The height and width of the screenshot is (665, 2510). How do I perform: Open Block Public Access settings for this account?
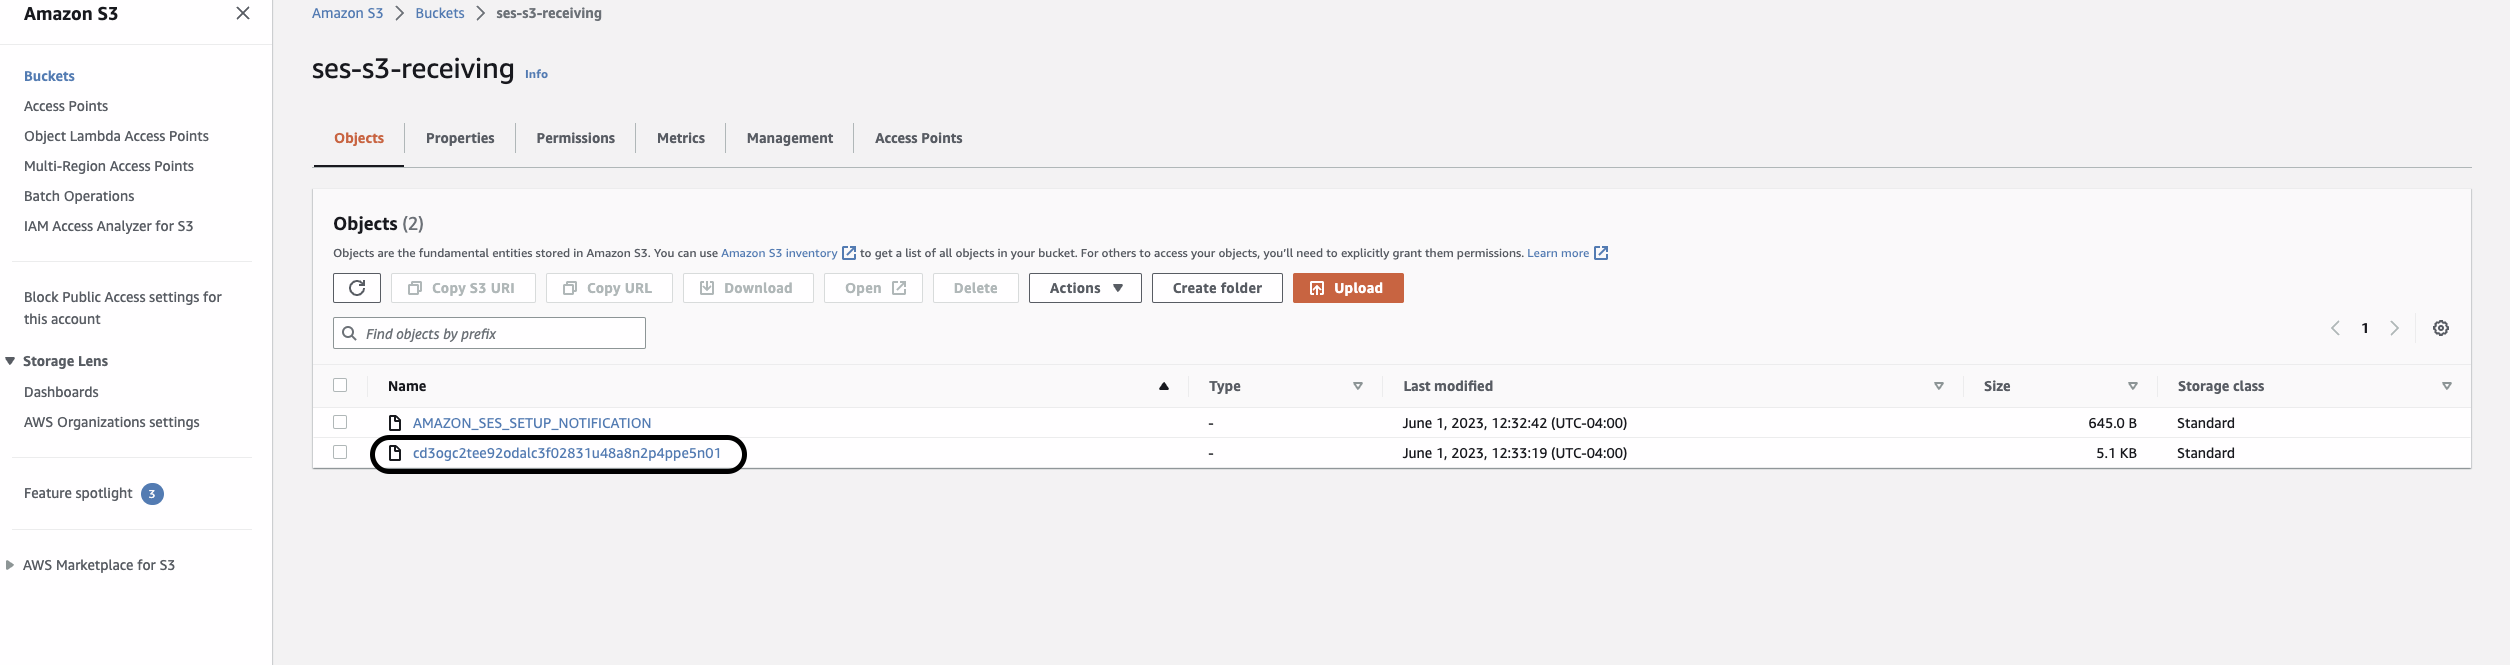coord(123,308)
